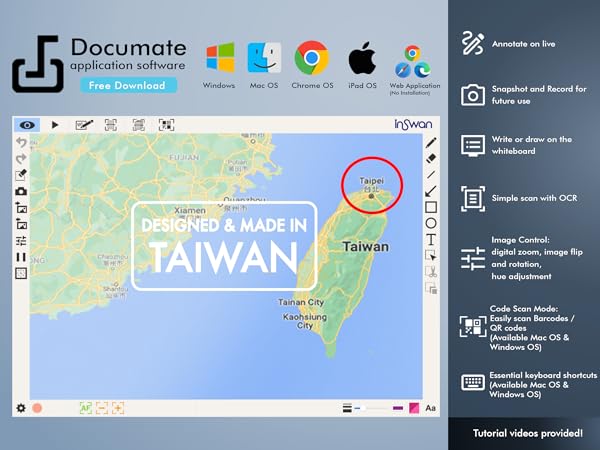Click the "Simple scan with OCR" label
This screenshot has height=450, width=600.
[x=534, y=198]
